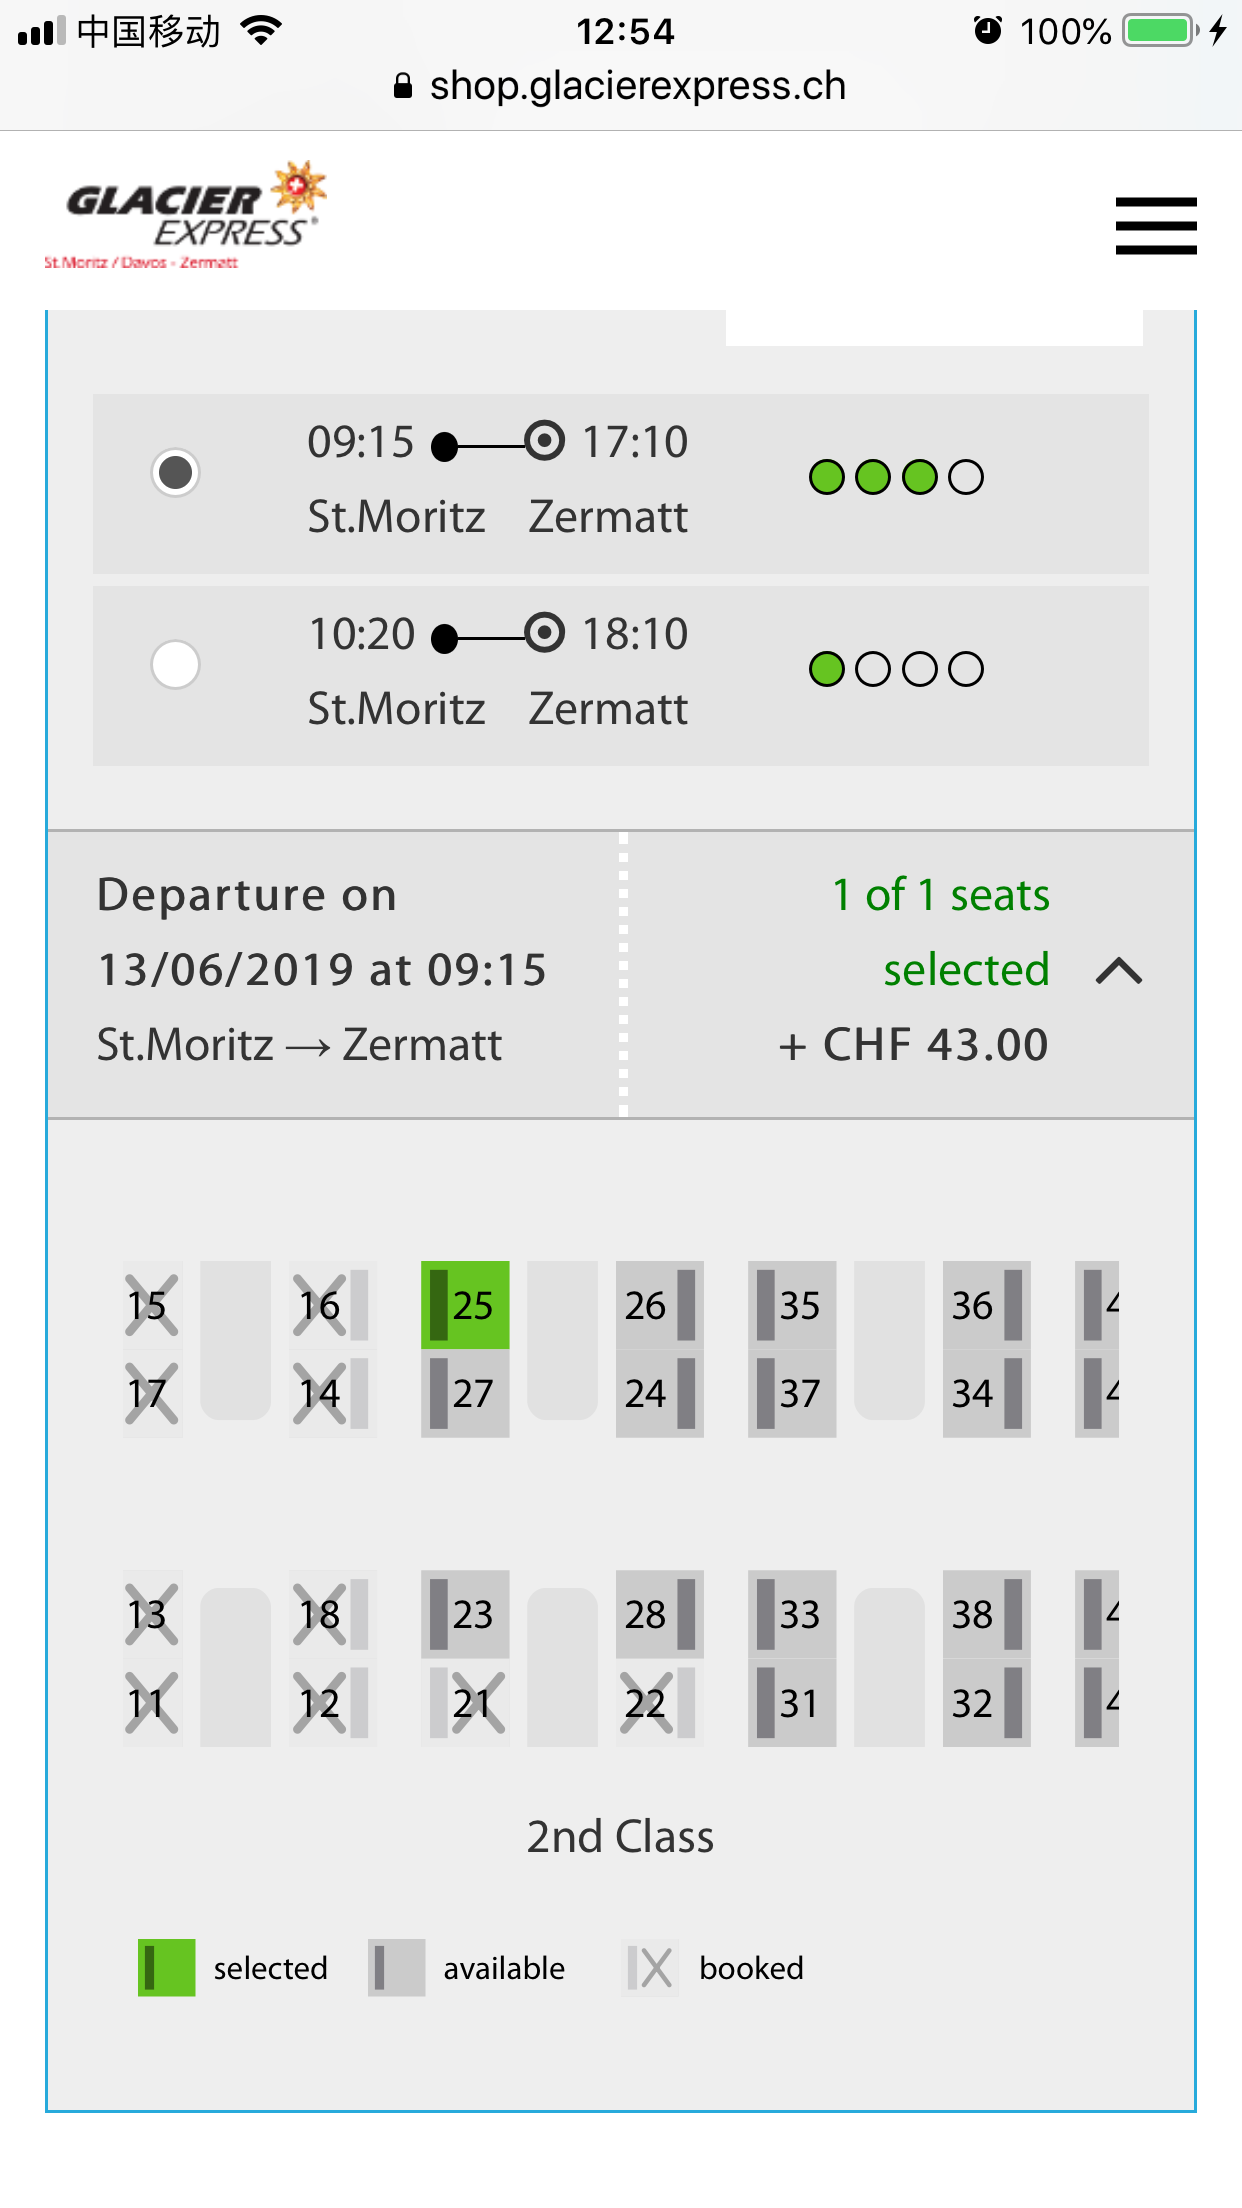Pick available seat 31

tap(791, 1703)
